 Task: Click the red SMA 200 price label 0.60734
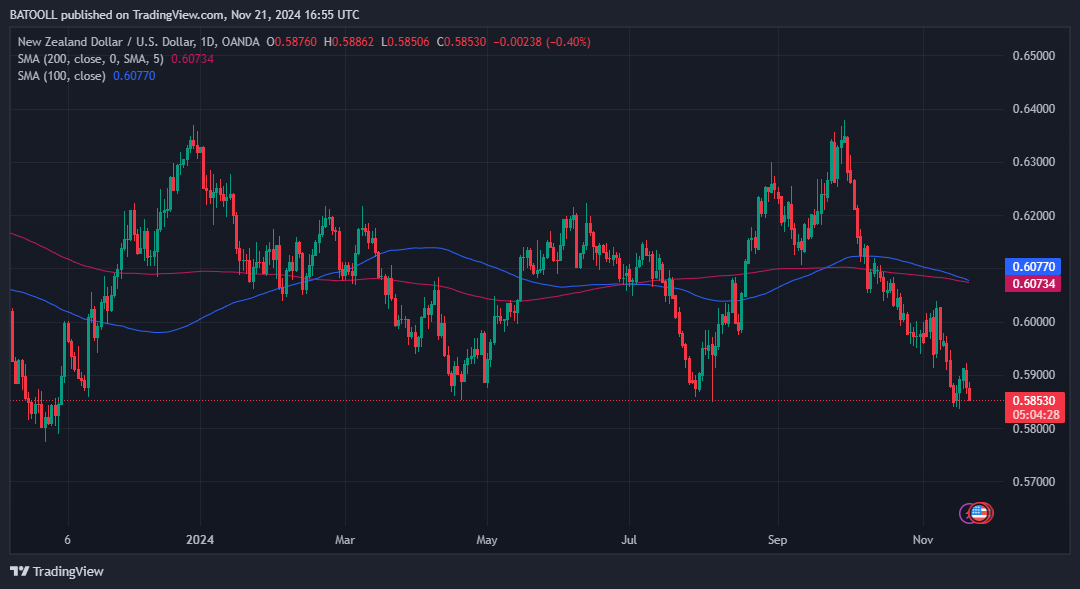(1033, 284)
